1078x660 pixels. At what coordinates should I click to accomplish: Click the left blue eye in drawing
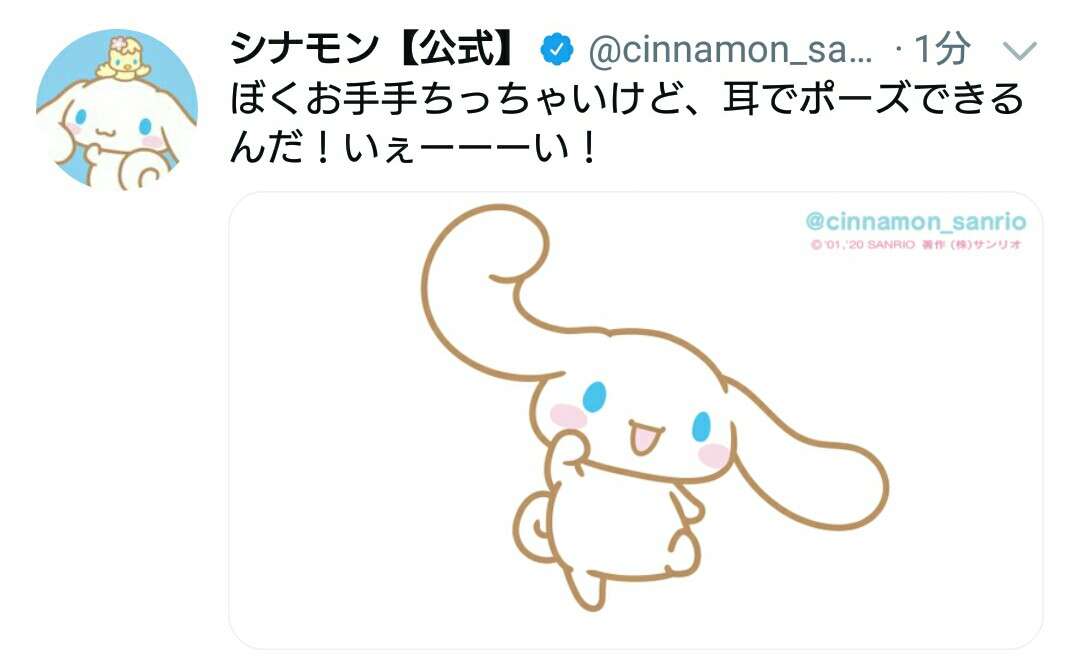point(594,397)
